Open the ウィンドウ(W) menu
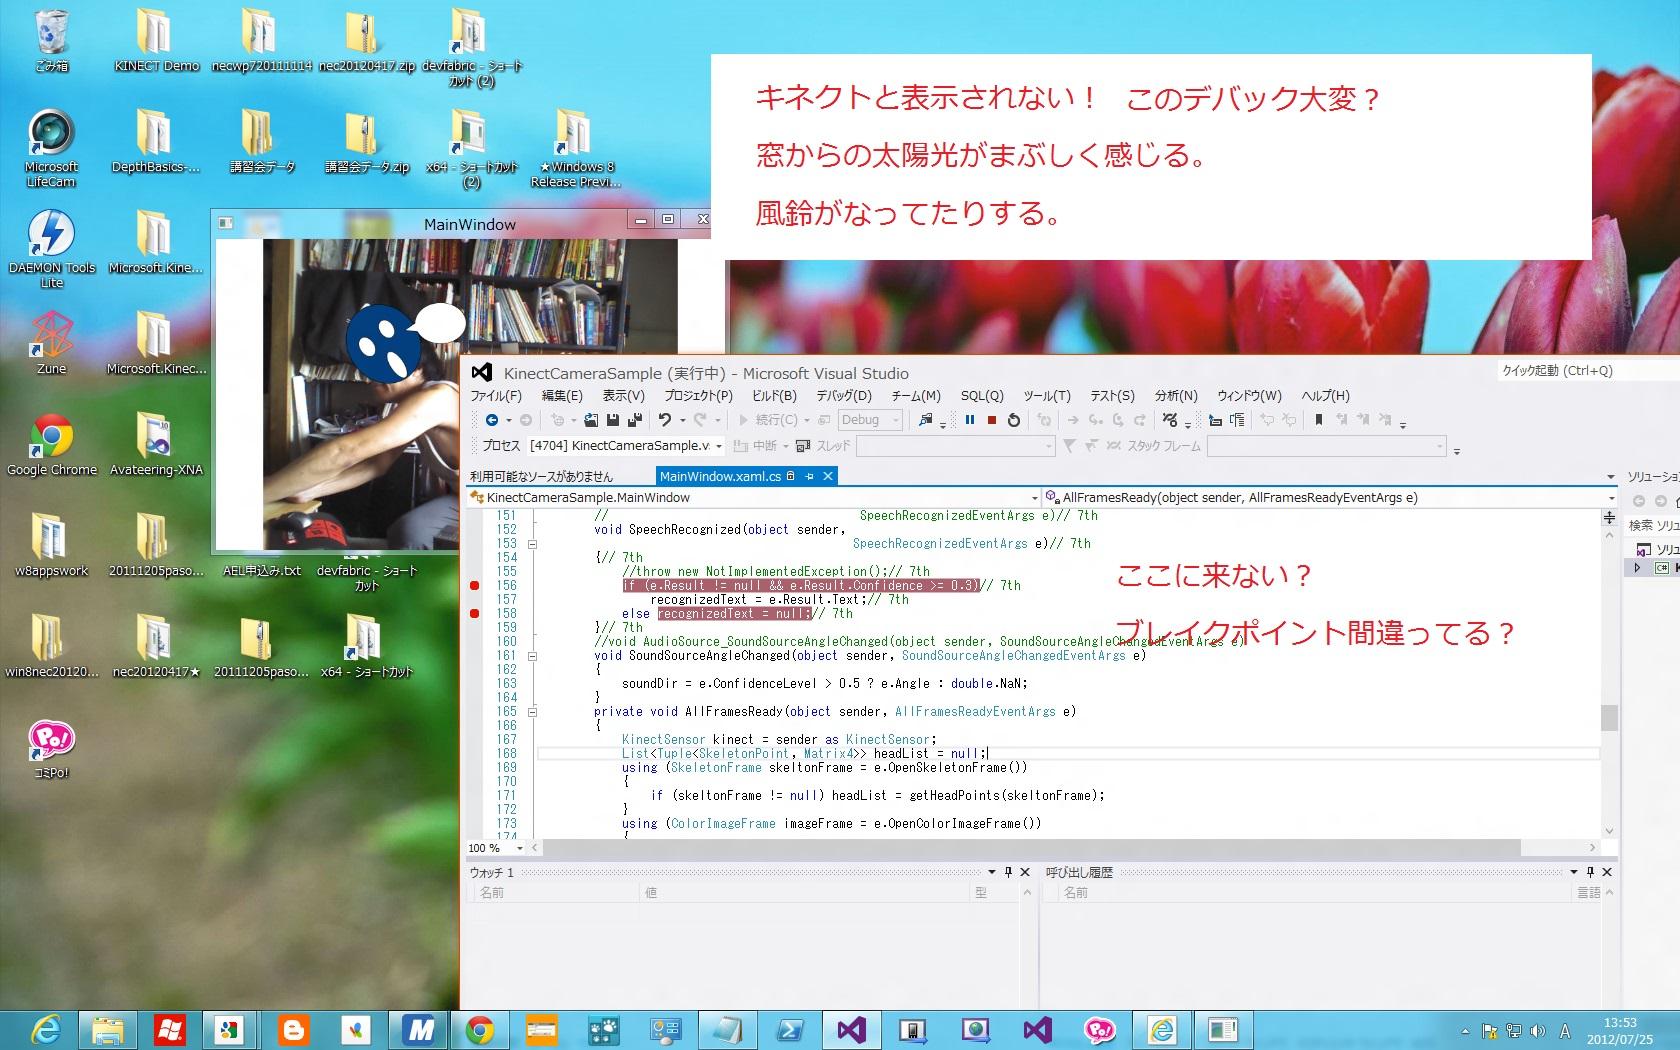1680x1050 pixels. [x=1249, y=396]
